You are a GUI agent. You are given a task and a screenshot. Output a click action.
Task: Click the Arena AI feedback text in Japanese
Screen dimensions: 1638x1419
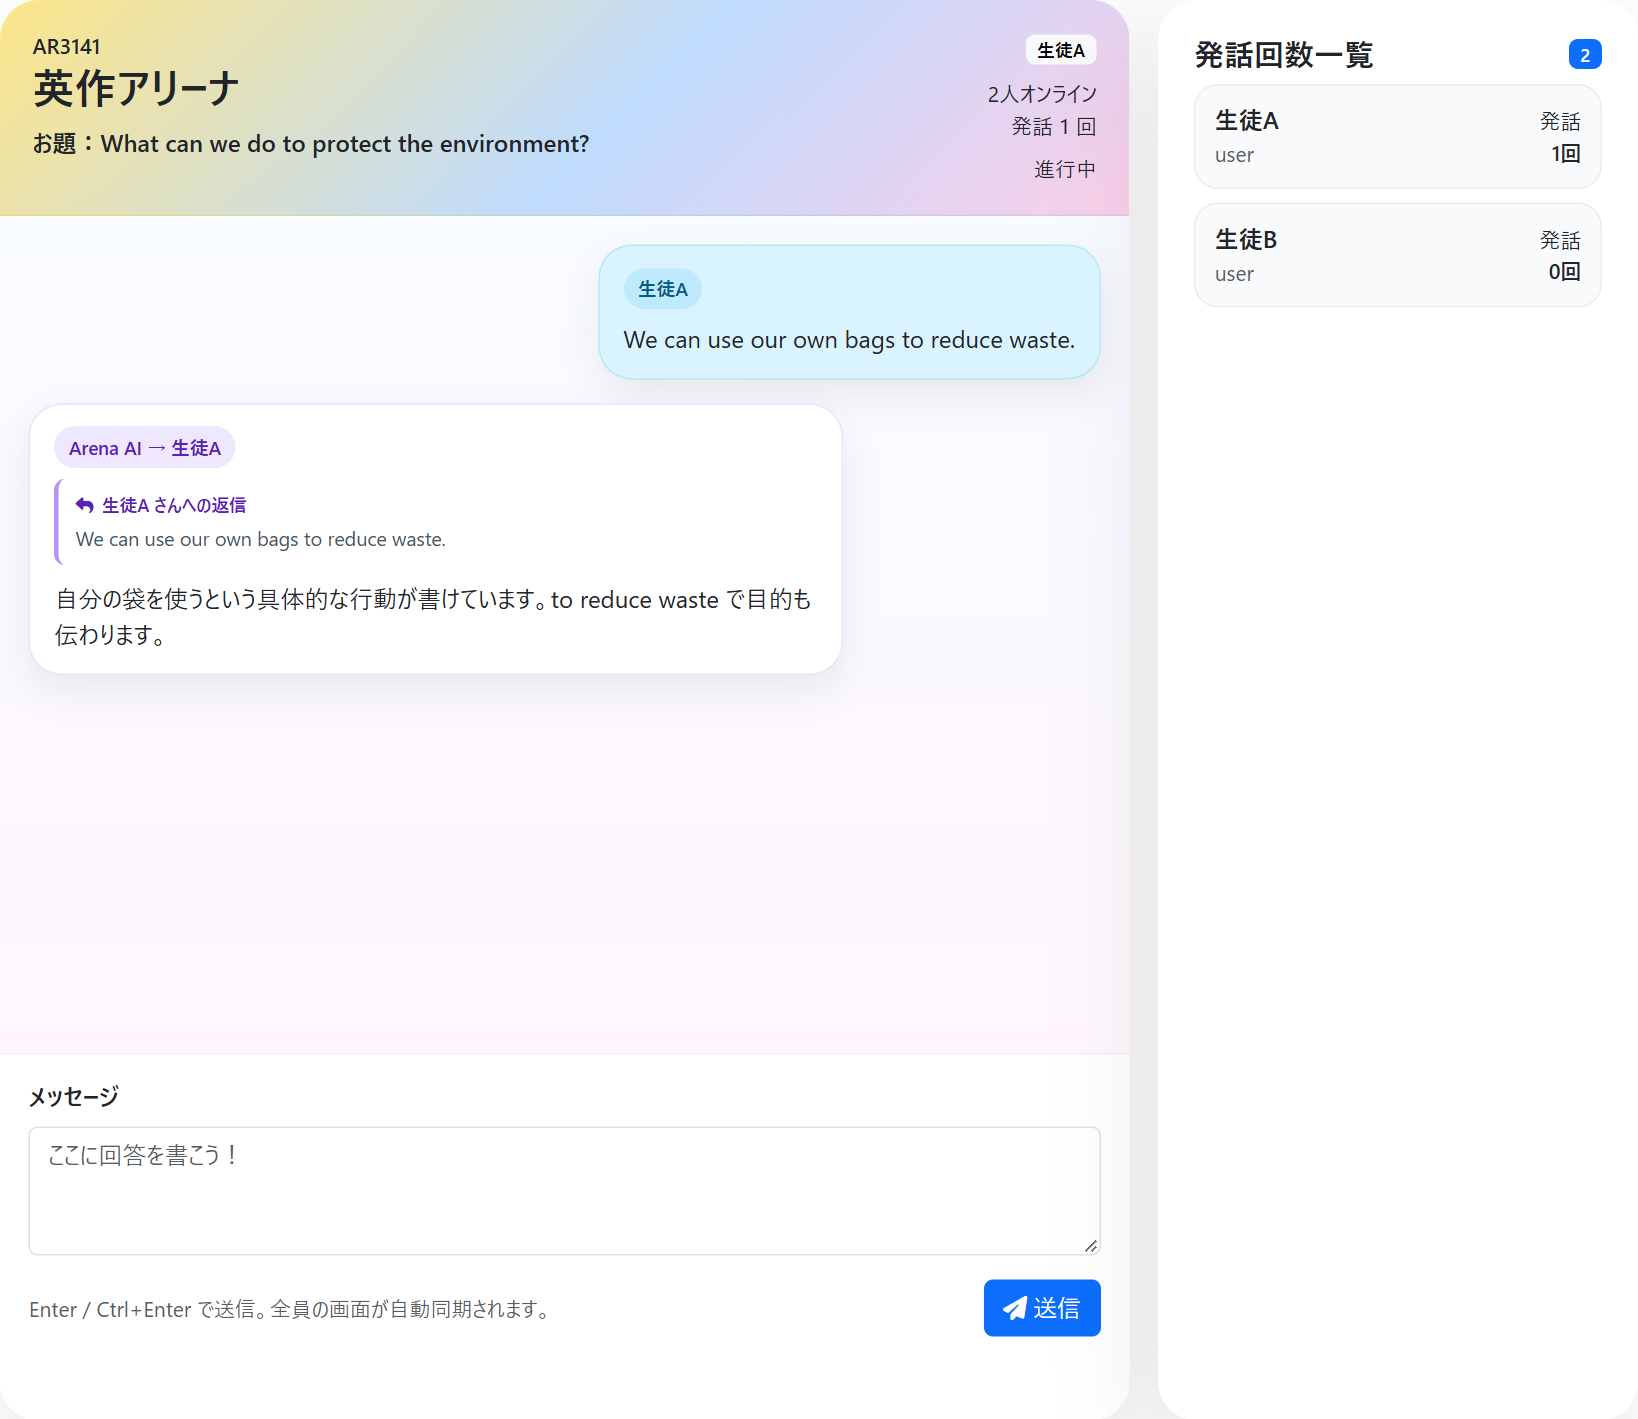pos(433,617)
